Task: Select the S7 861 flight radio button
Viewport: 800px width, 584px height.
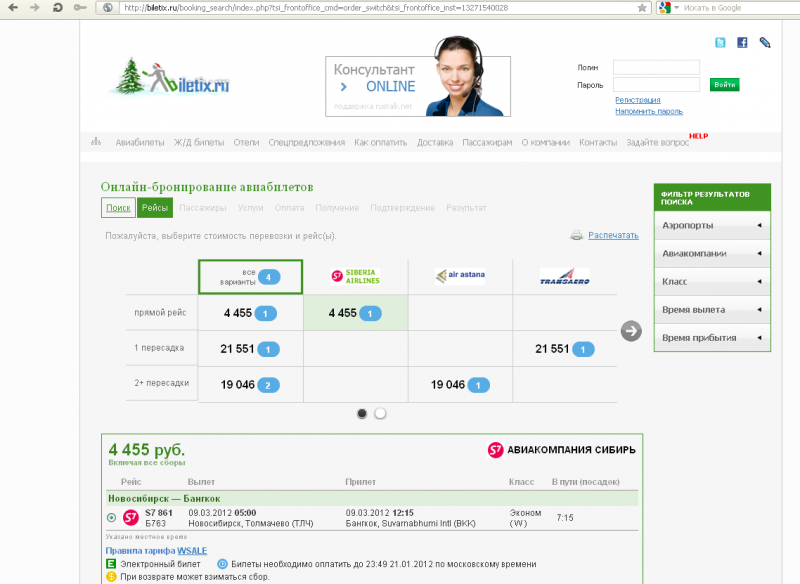Action: point(111,518)
